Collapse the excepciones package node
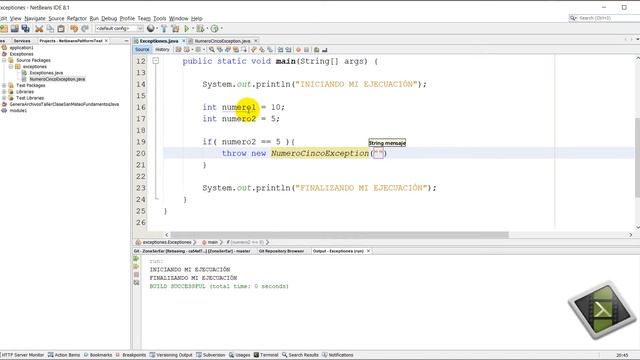The image size is (640, 360). (11, 67)
